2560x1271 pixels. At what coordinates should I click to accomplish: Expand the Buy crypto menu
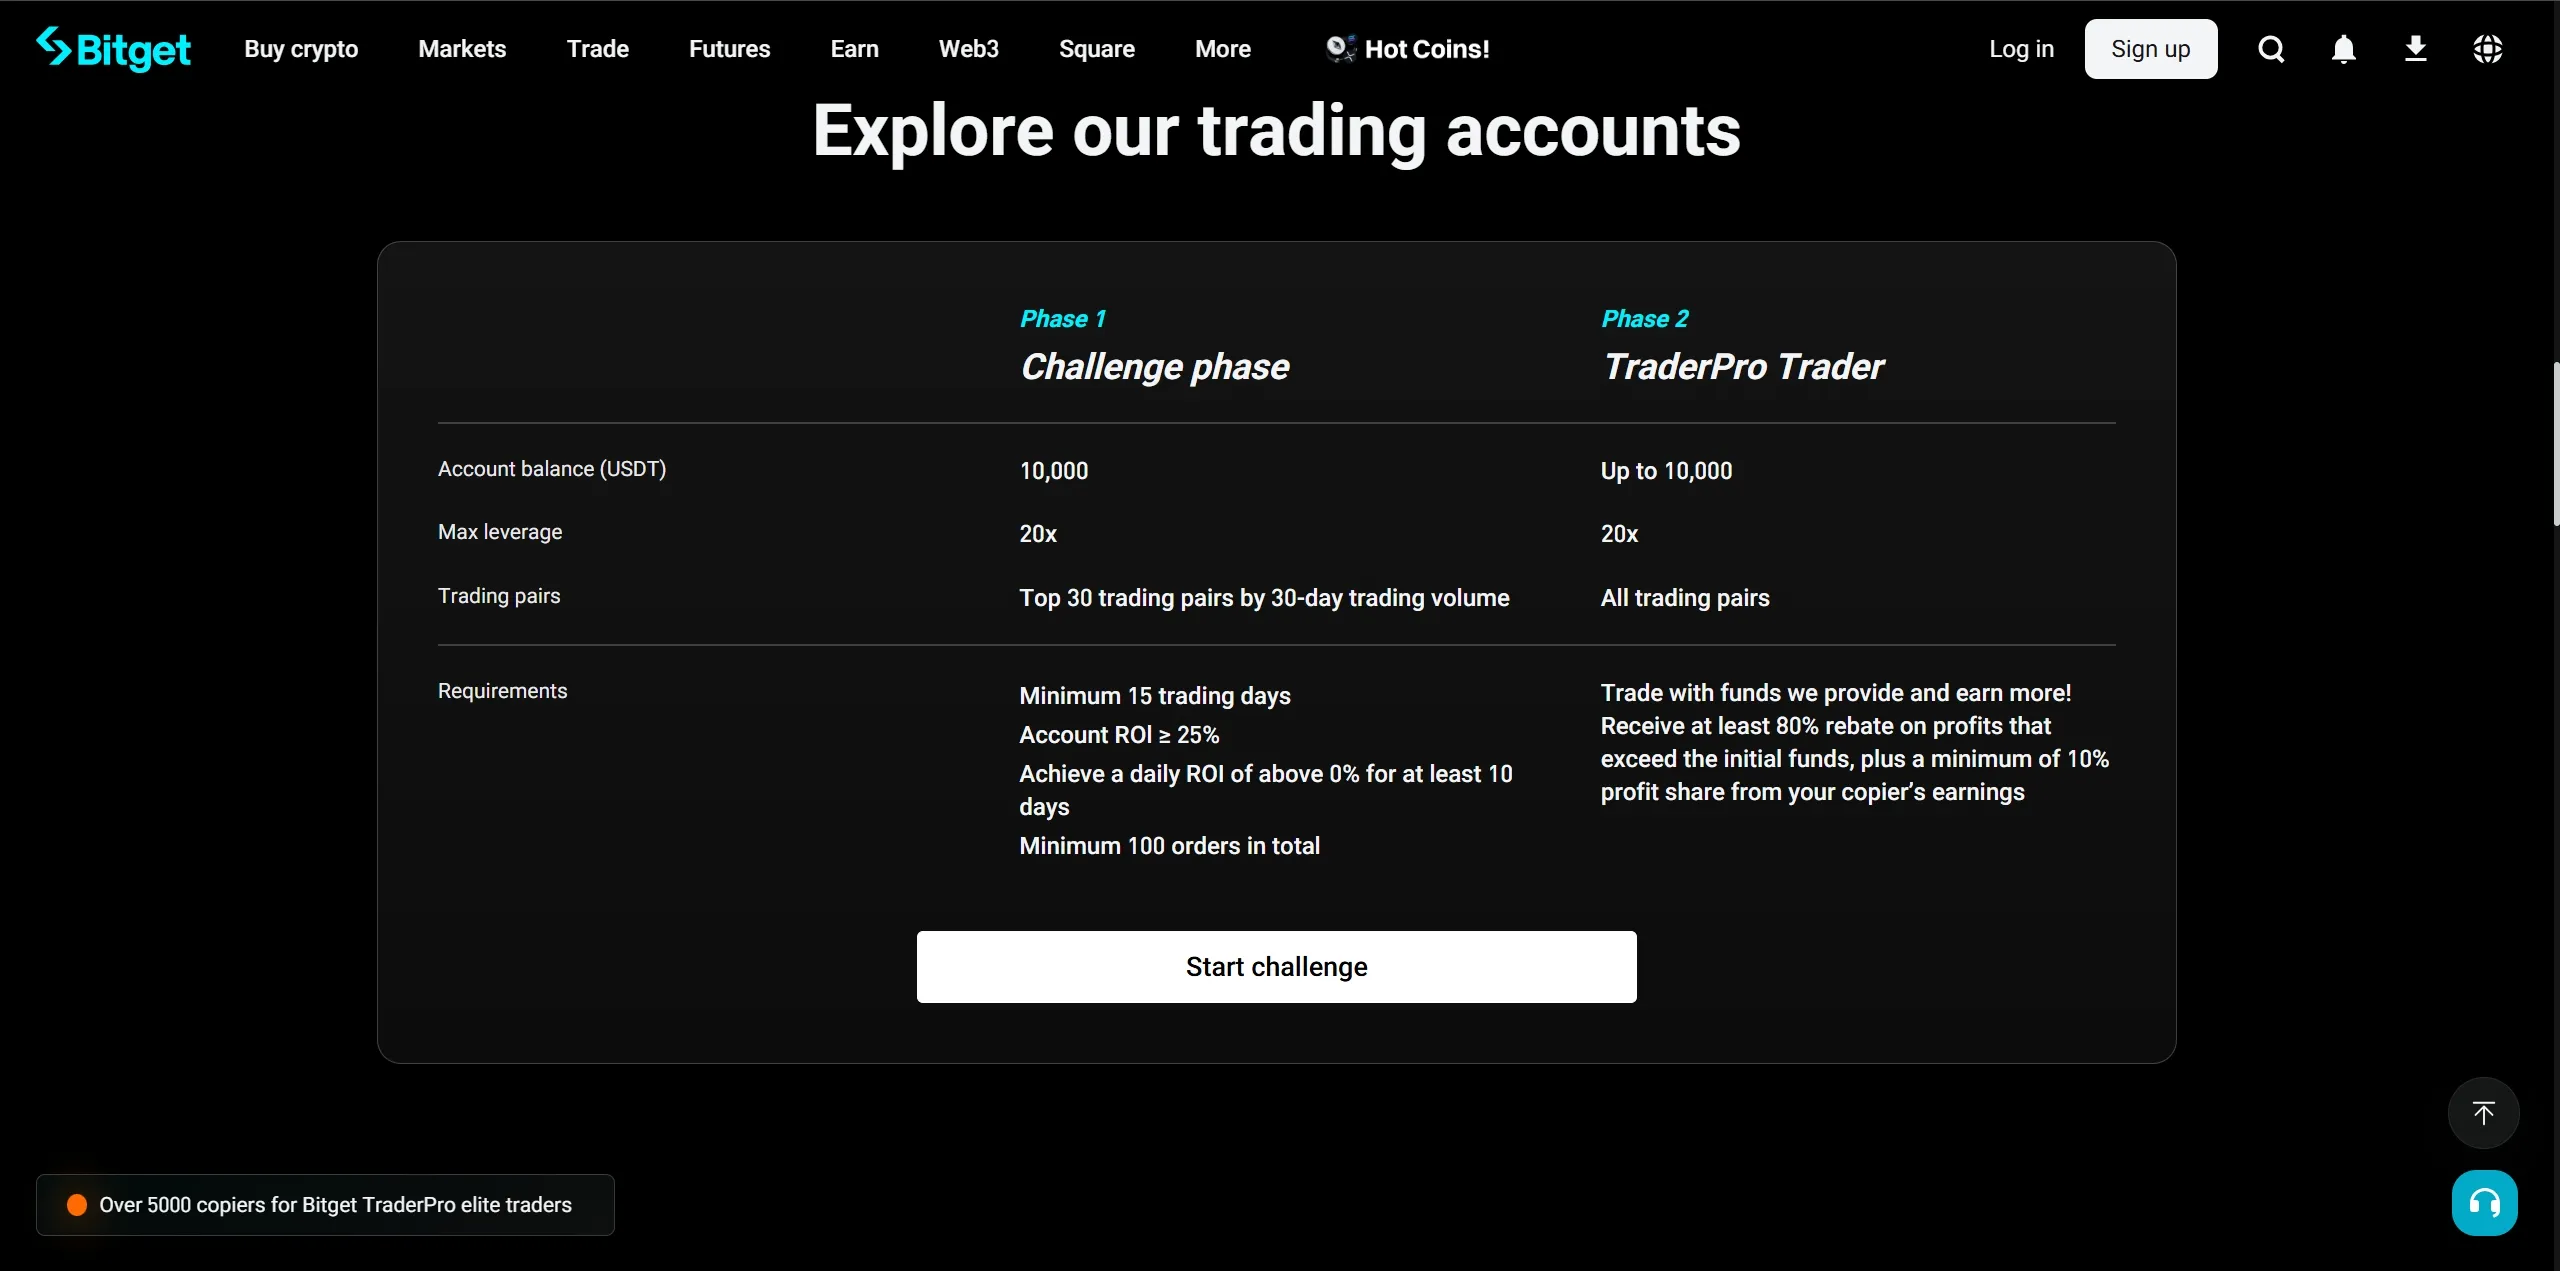coord(301,49)
